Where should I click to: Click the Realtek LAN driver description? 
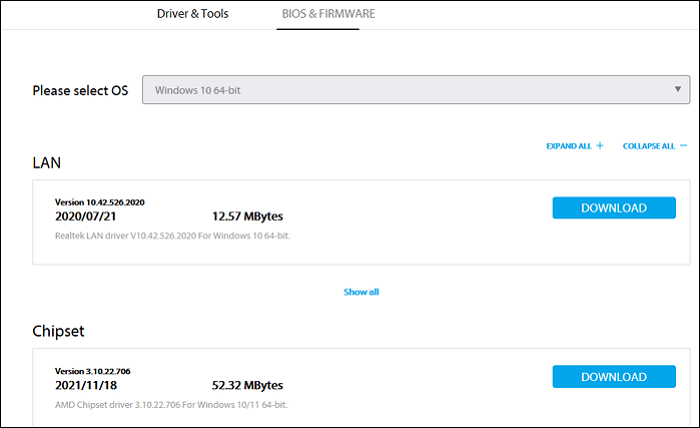(178, 236)
